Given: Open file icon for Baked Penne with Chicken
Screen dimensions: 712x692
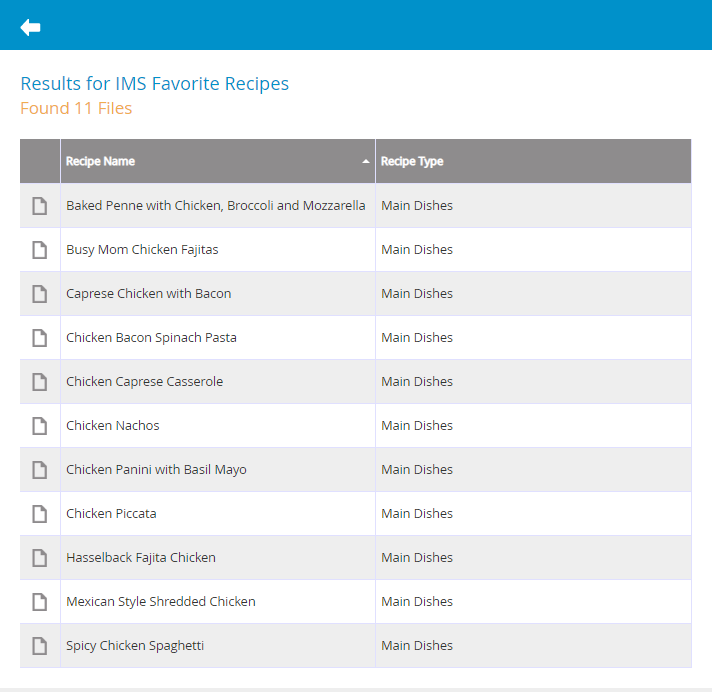Looking at the screenshot, I should pyautogui.click(x=40, y=206).
